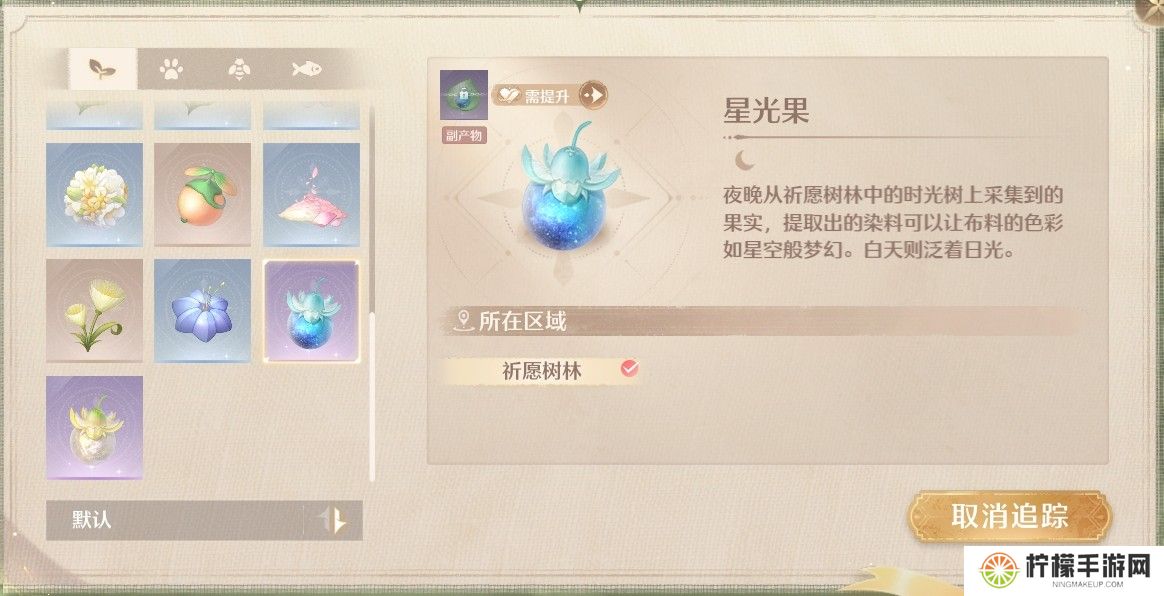Click the 需提升 arrow icon
This screenshot has width=1164, height=596.
click(593, 95)
